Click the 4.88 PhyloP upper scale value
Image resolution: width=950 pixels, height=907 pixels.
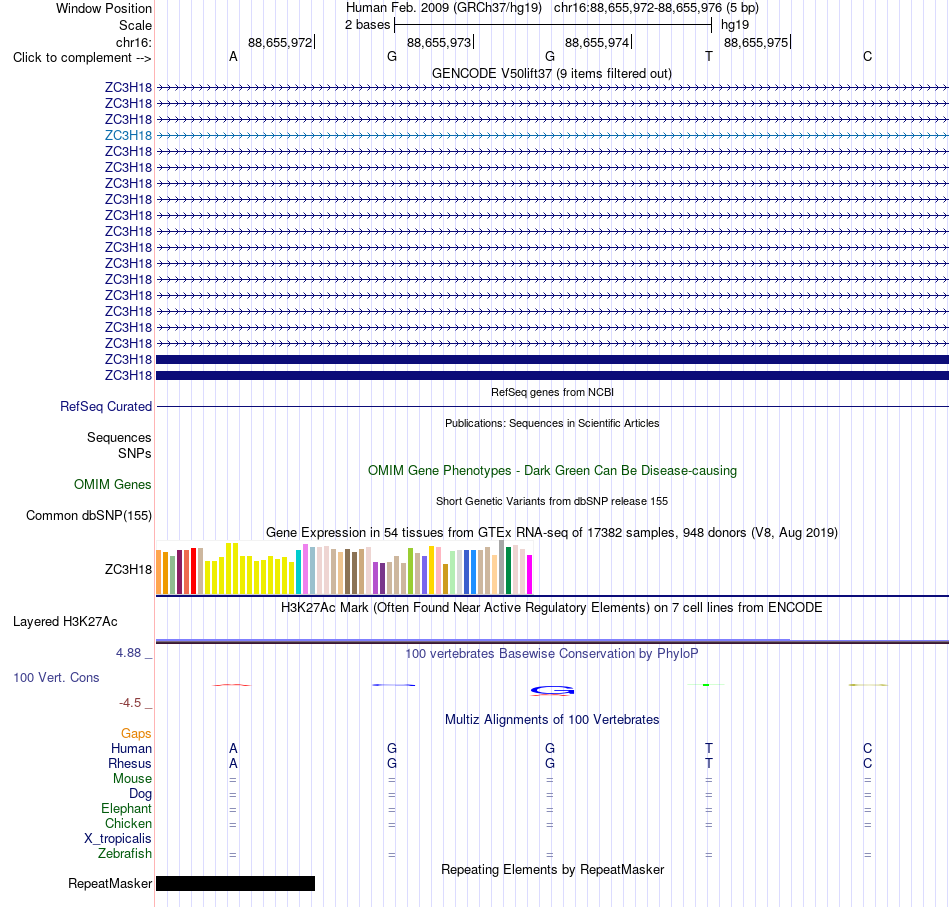point(128,653)
